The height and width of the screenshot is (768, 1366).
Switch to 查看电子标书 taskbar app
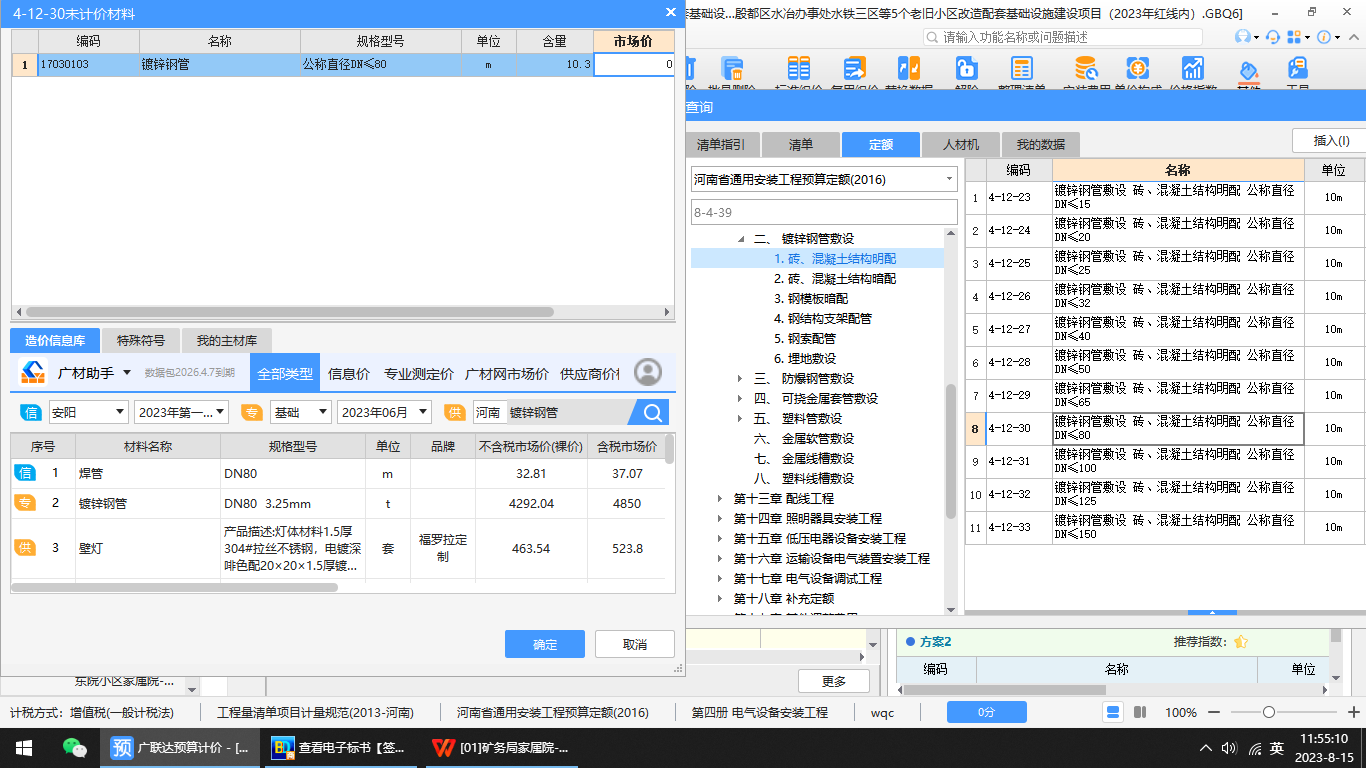coord(339,748)
